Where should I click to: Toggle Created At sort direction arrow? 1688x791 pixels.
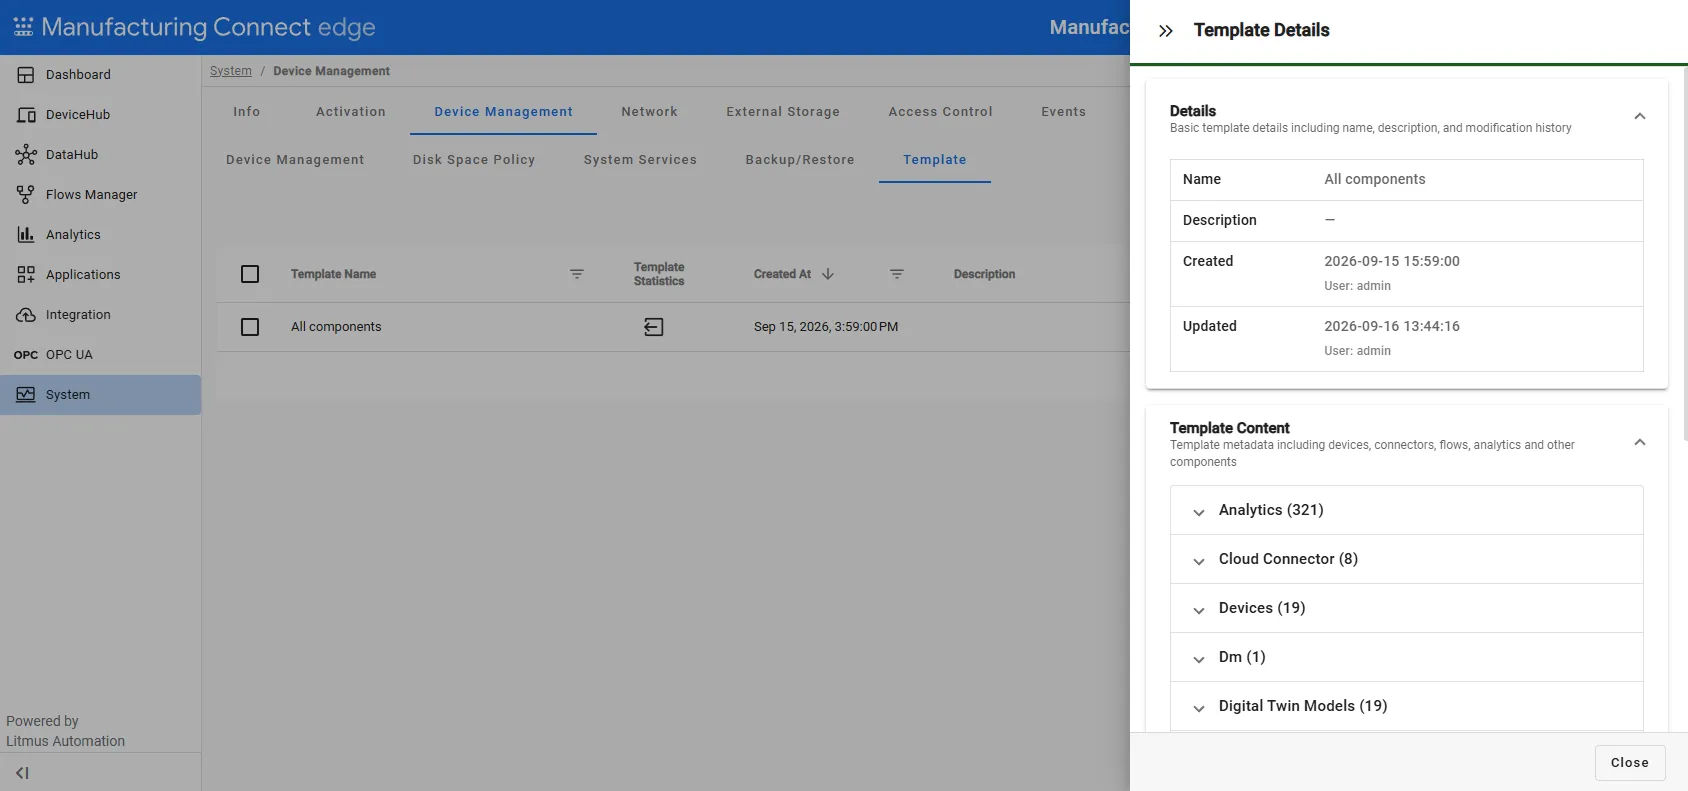pyautogui.click(x=828, y=274)
